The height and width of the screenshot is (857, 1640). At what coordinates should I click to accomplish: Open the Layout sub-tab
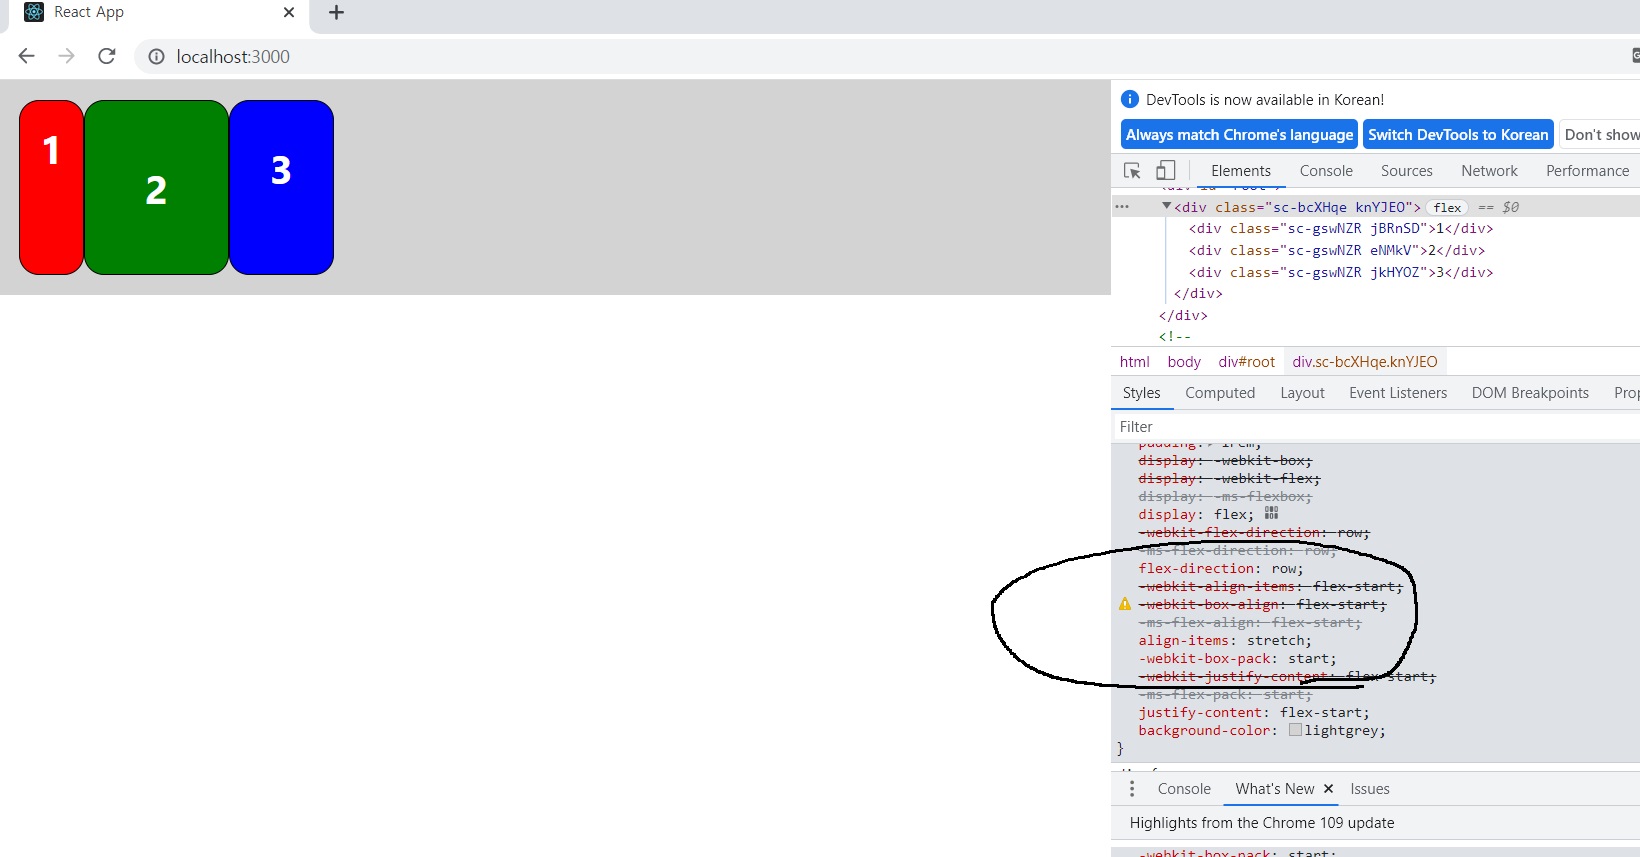tap(1302, 393)
